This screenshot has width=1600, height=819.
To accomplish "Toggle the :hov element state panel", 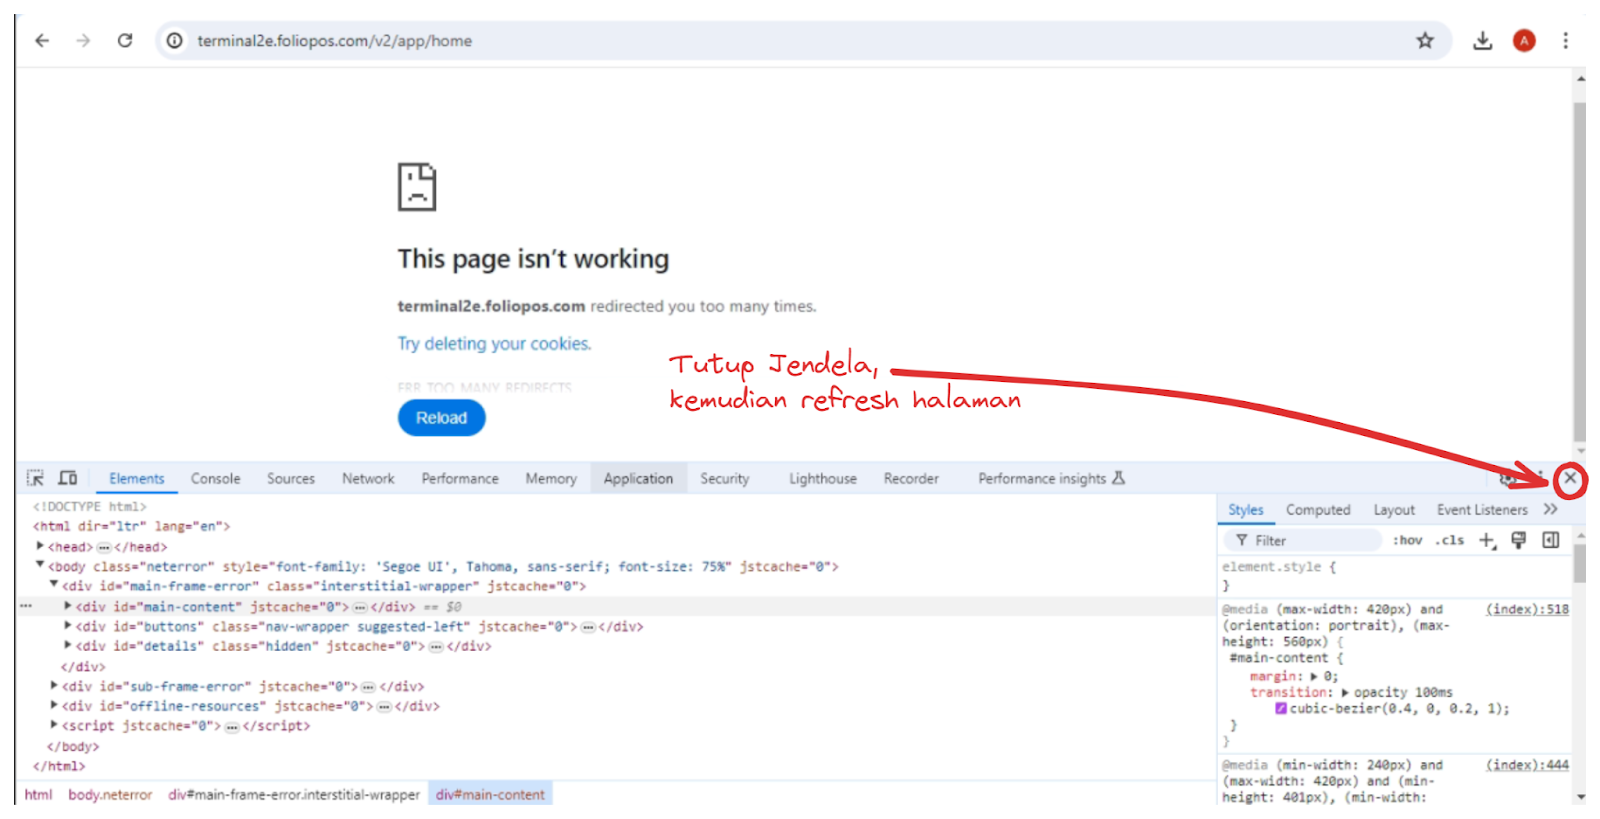I will click(1407, 540).
